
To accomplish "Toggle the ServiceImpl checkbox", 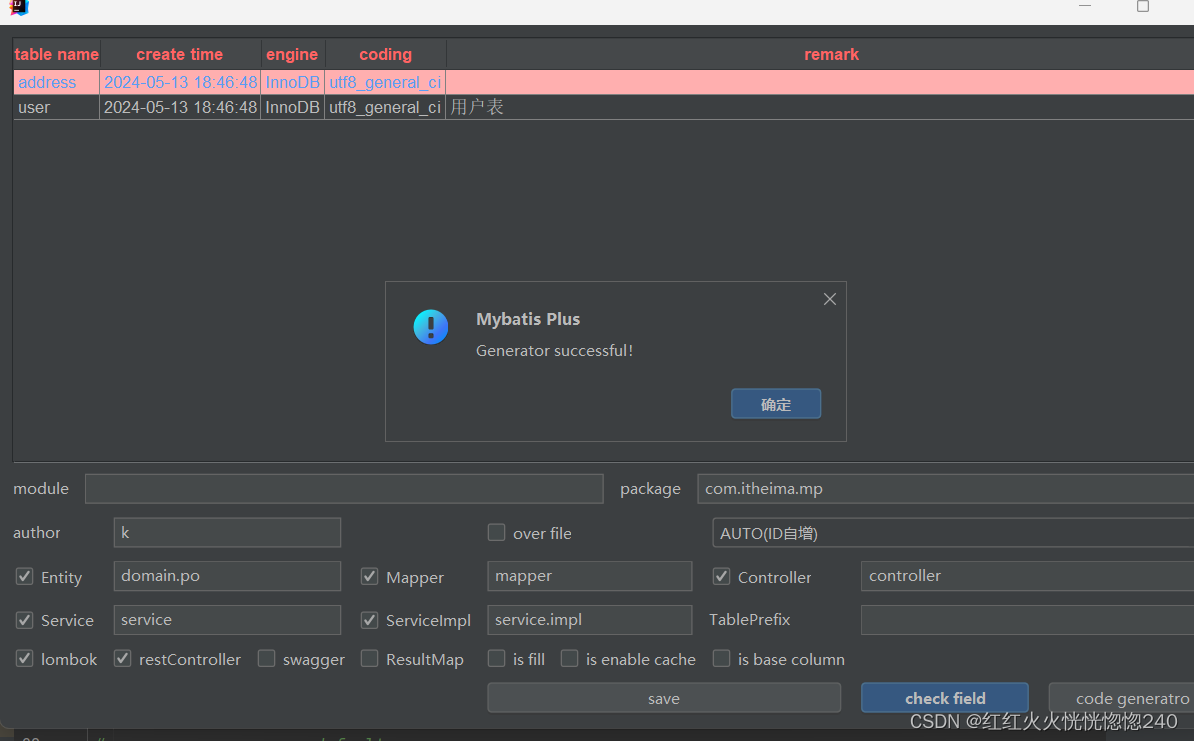I will click(369, 620).
